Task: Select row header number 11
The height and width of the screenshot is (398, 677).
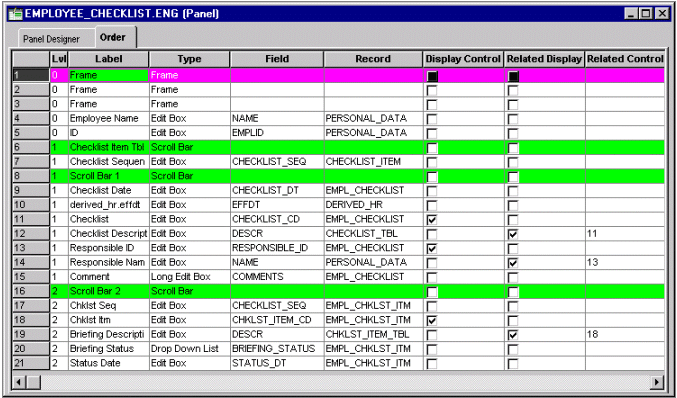Action: point(31,219)
